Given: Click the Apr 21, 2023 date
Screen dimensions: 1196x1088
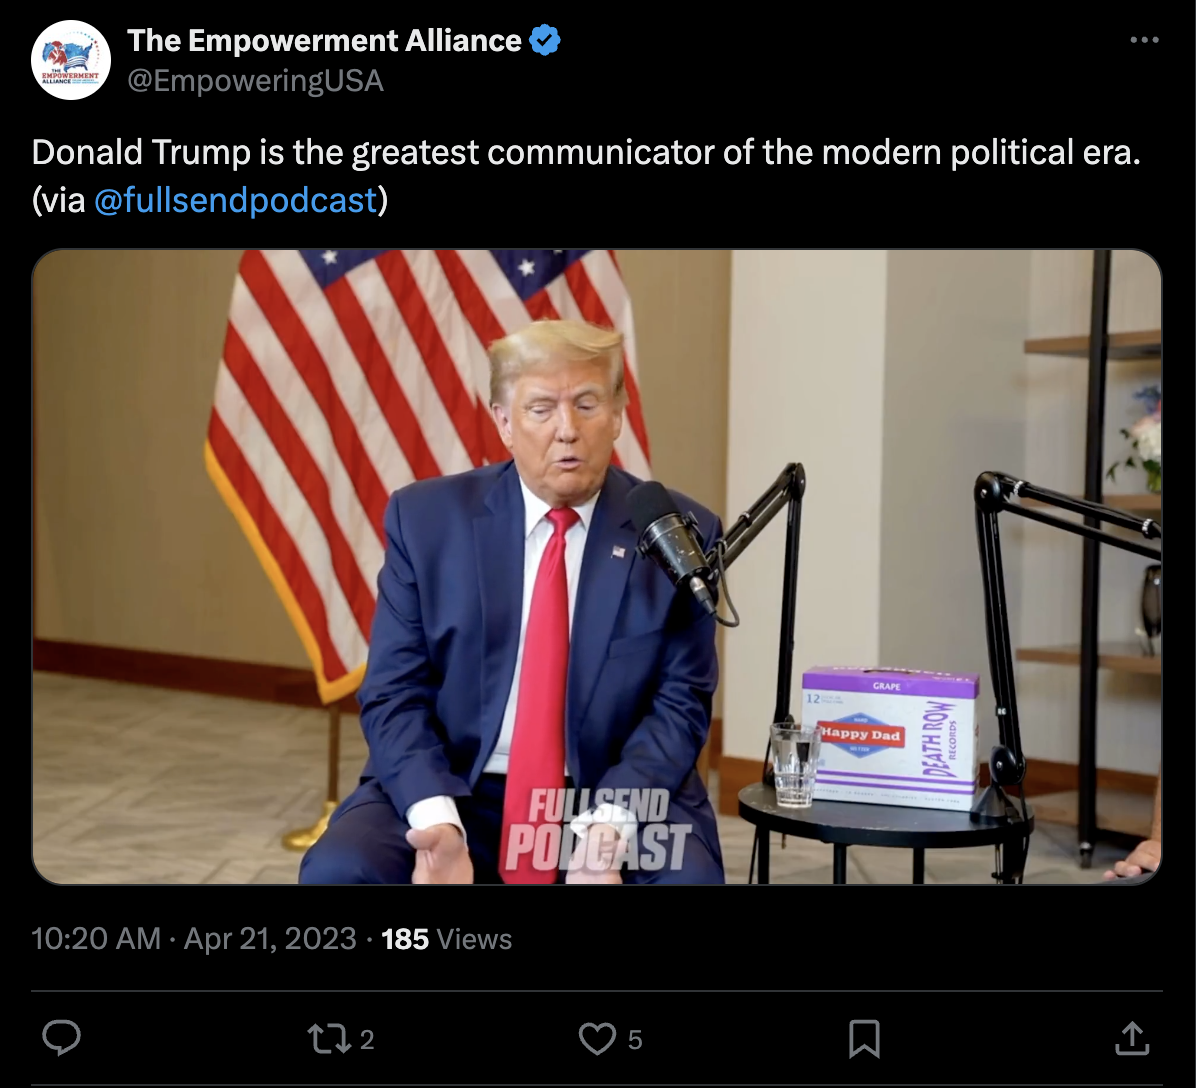Looking at the screenshot, I should coord(270,938).
